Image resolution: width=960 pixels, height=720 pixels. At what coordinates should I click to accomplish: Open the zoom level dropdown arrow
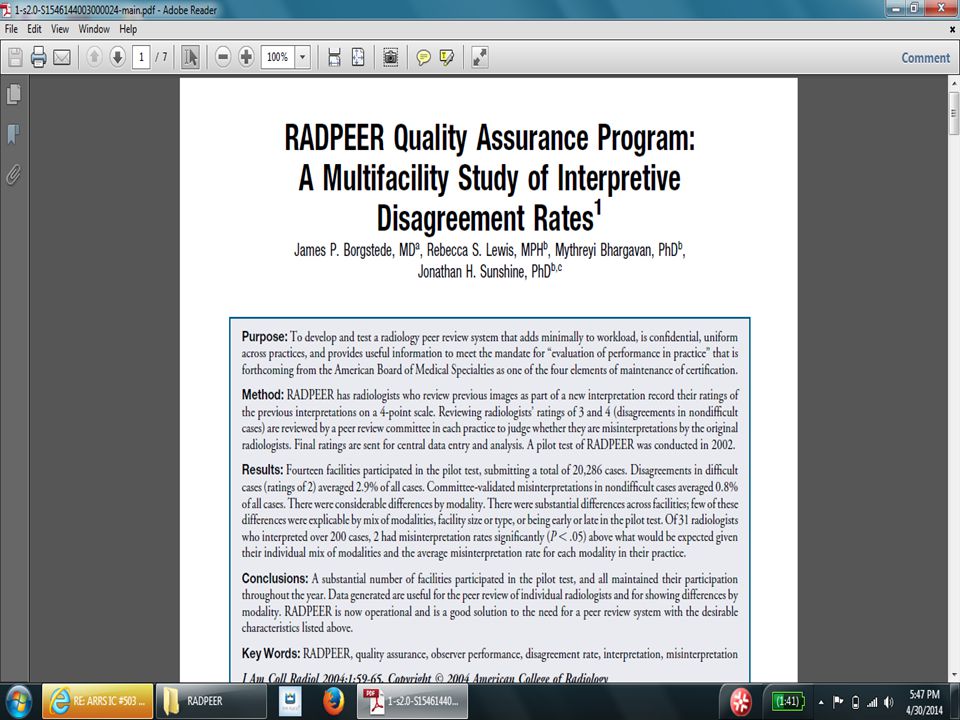tap(302, 58)
